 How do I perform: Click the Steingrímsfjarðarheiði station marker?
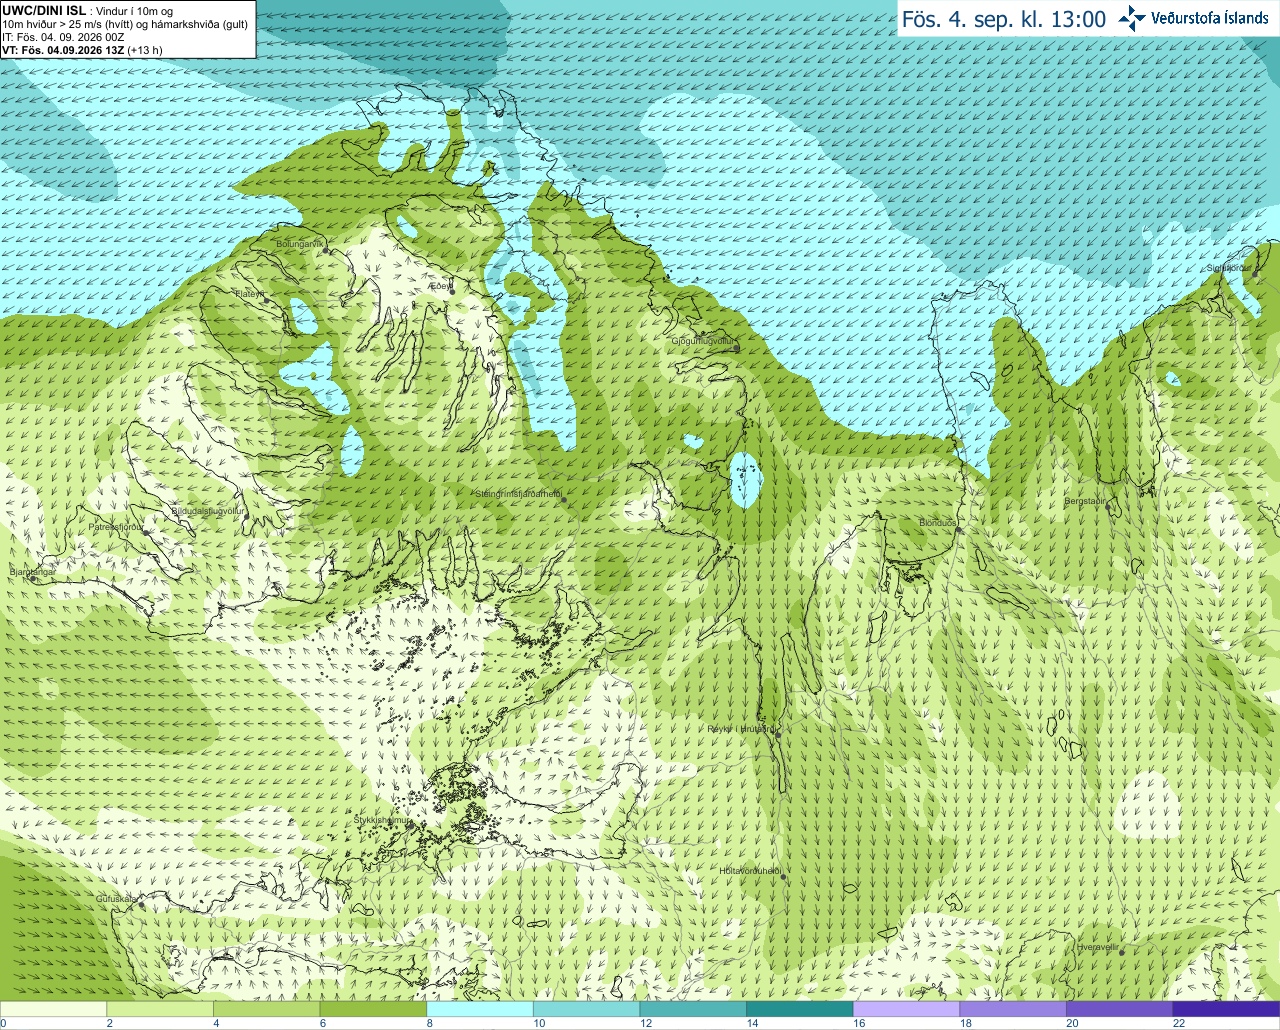[x=564, y=499]
